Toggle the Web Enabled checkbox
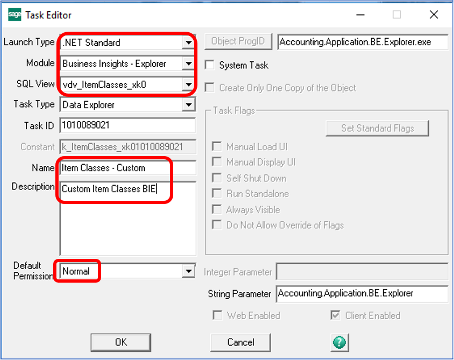This screenshot has height=360, width=454. (x=217, y=315)
